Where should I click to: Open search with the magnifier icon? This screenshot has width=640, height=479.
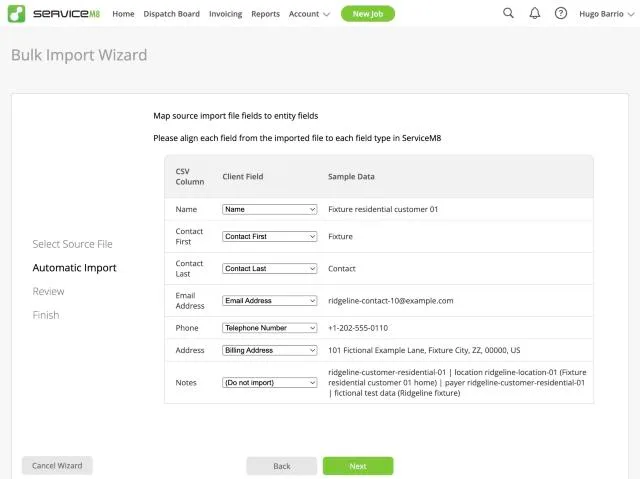pyautogui.click(x=508, y=13)
